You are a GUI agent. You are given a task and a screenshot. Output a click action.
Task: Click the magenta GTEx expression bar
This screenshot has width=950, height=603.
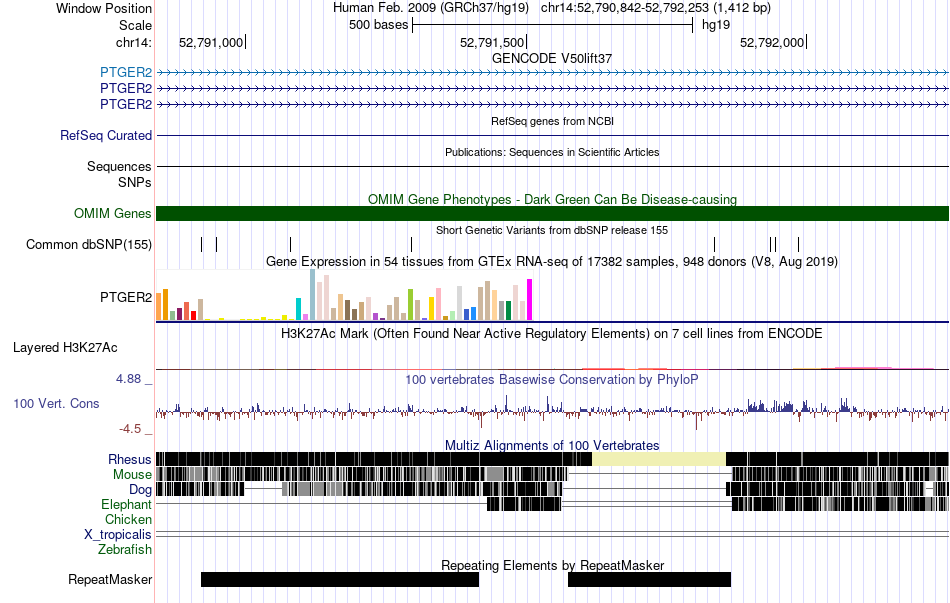pos(530,299)
